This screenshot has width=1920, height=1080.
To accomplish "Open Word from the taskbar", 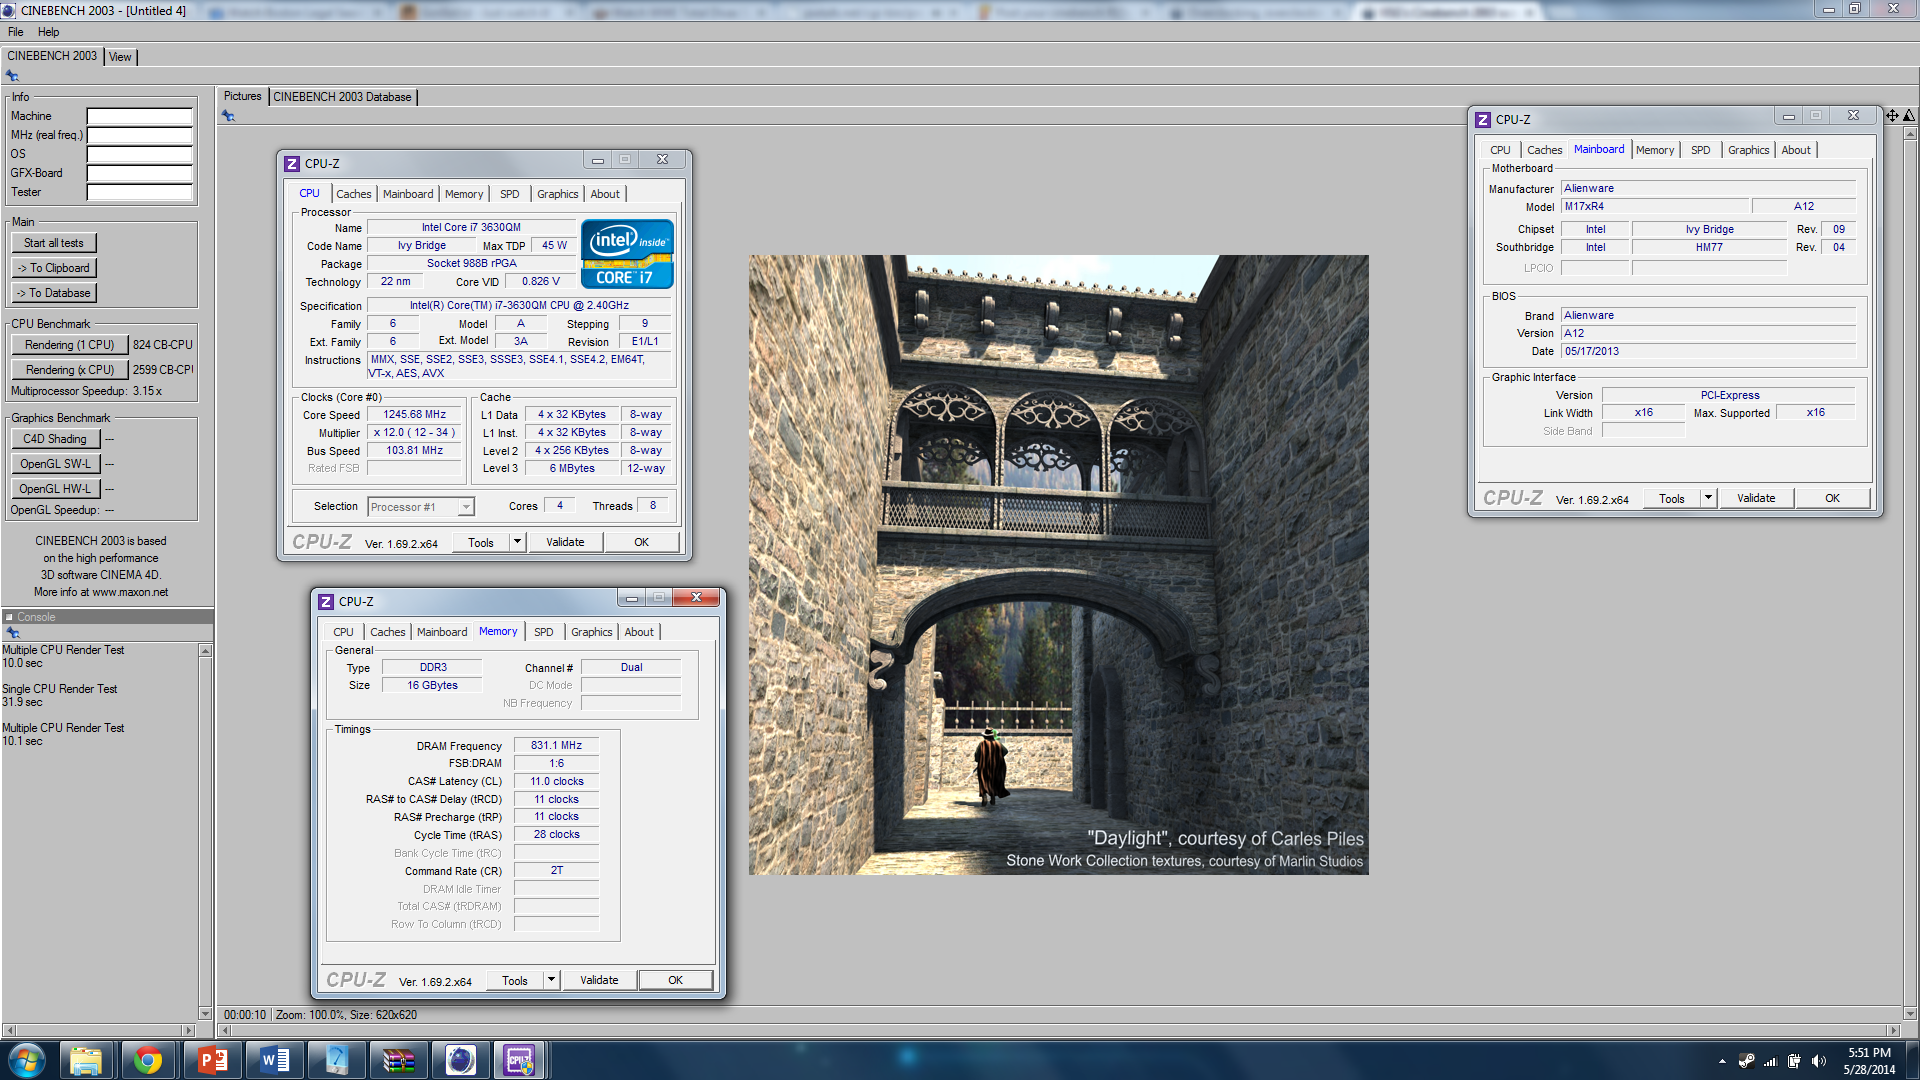I will coord(274,1060).
